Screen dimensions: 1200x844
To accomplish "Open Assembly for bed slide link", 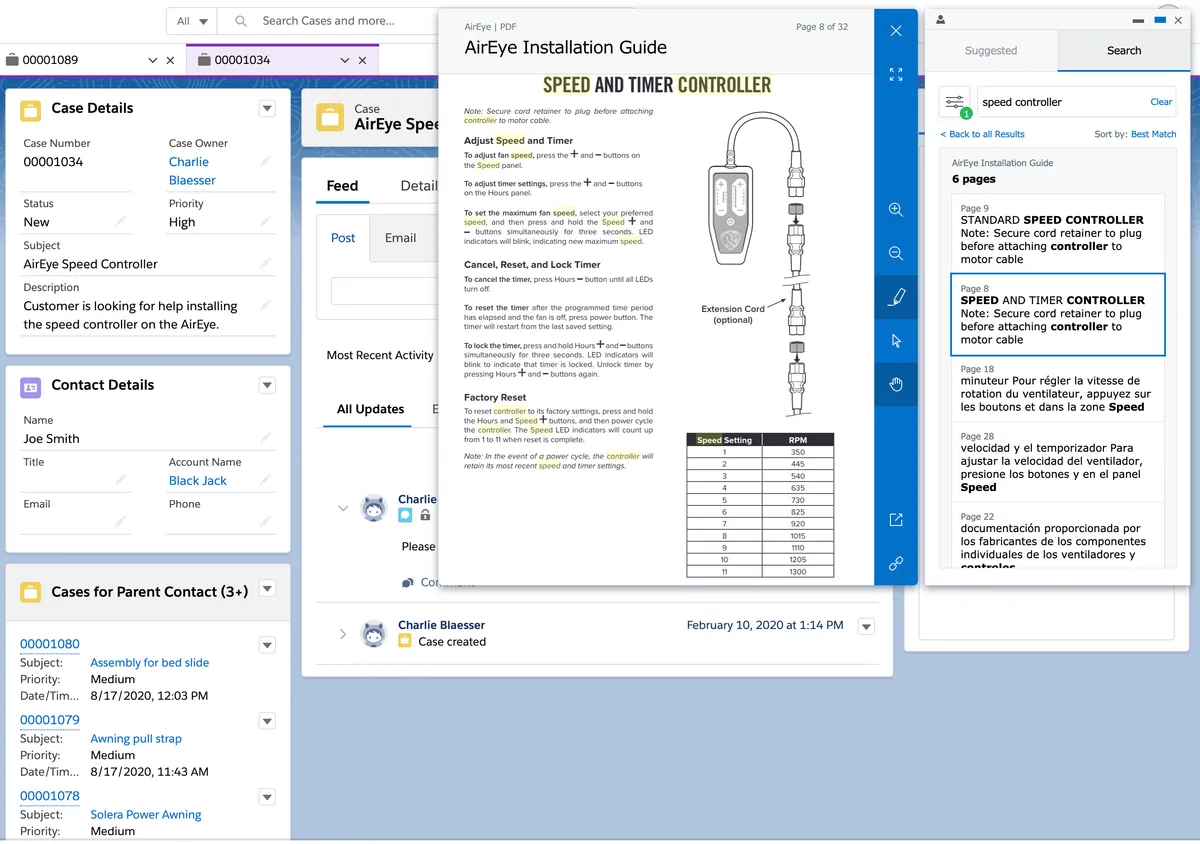I will (x=150, y=663).
